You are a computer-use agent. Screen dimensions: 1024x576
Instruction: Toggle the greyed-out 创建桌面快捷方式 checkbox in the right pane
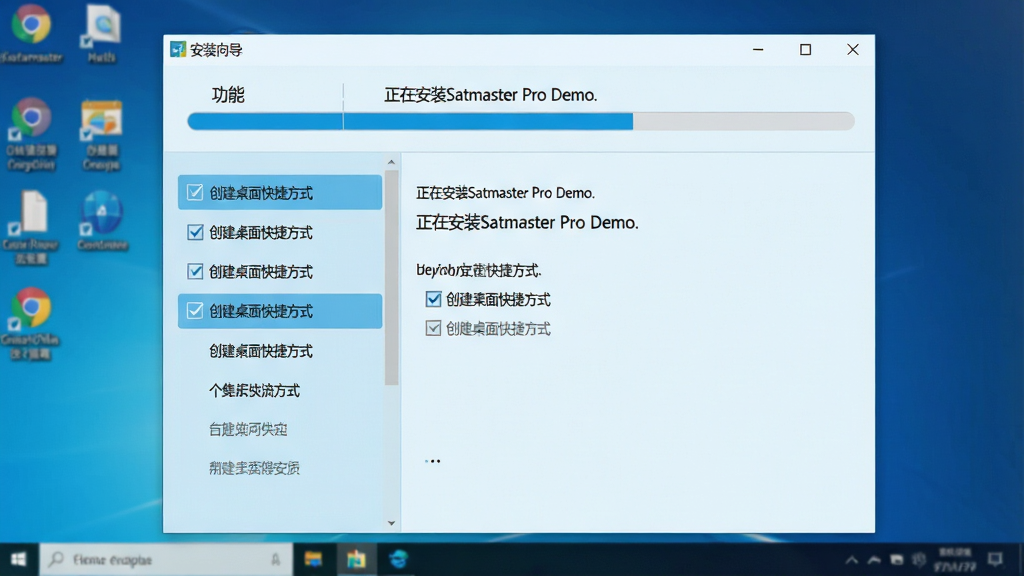click(x=433, y=328)
